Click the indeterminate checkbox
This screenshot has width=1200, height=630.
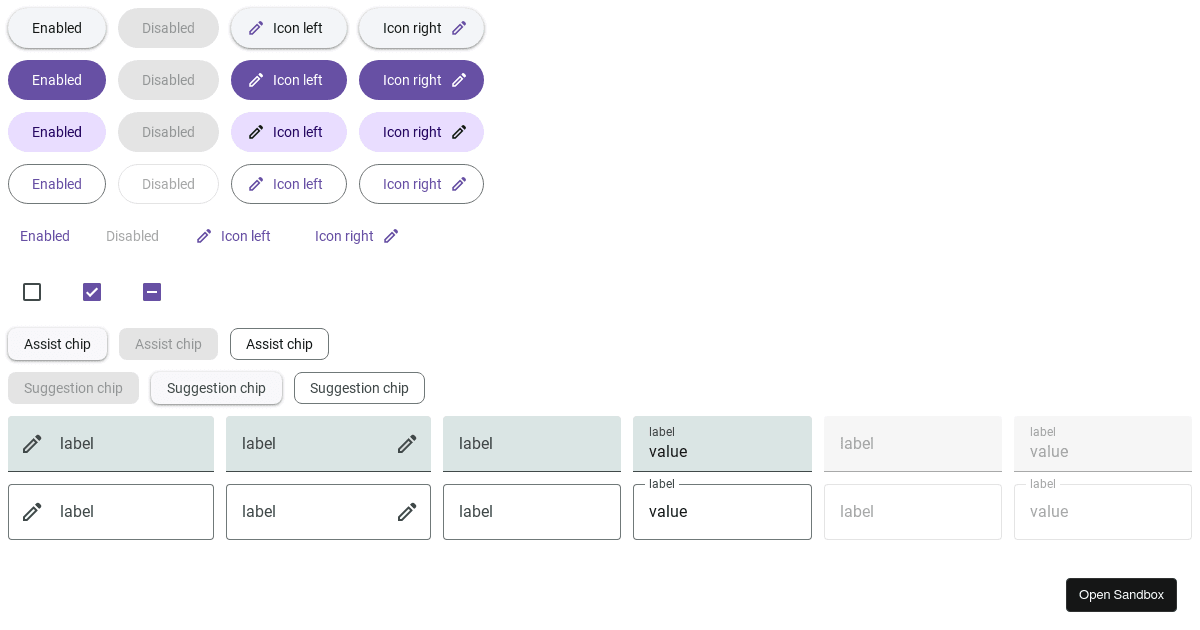click(x=152, y=292)
